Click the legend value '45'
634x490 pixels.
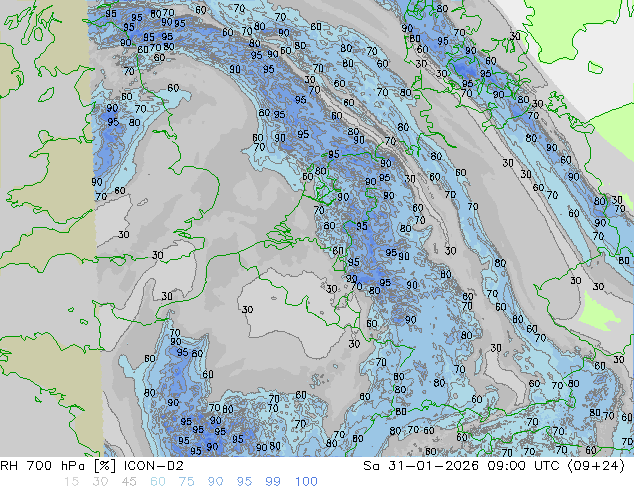click(129, 482)
